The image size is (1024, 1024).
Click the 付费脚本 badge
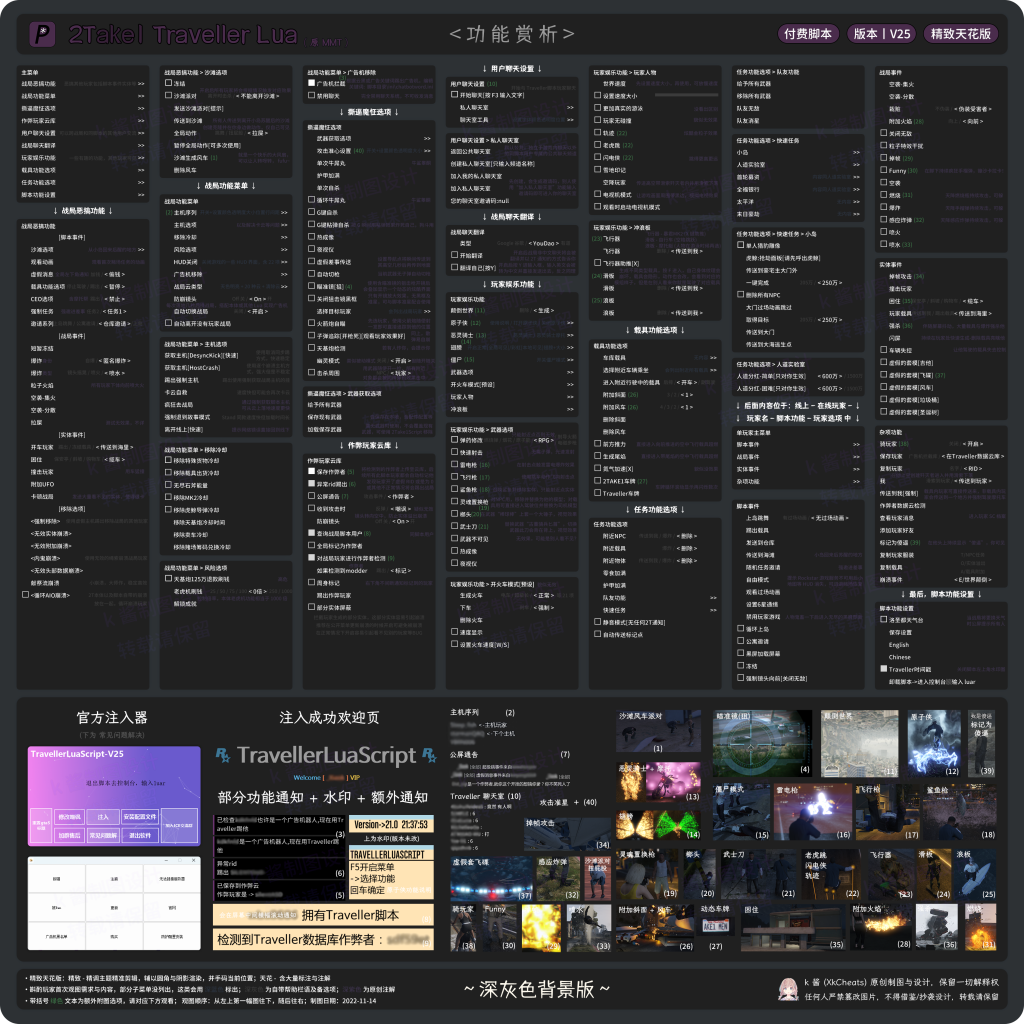click(808, 34)
